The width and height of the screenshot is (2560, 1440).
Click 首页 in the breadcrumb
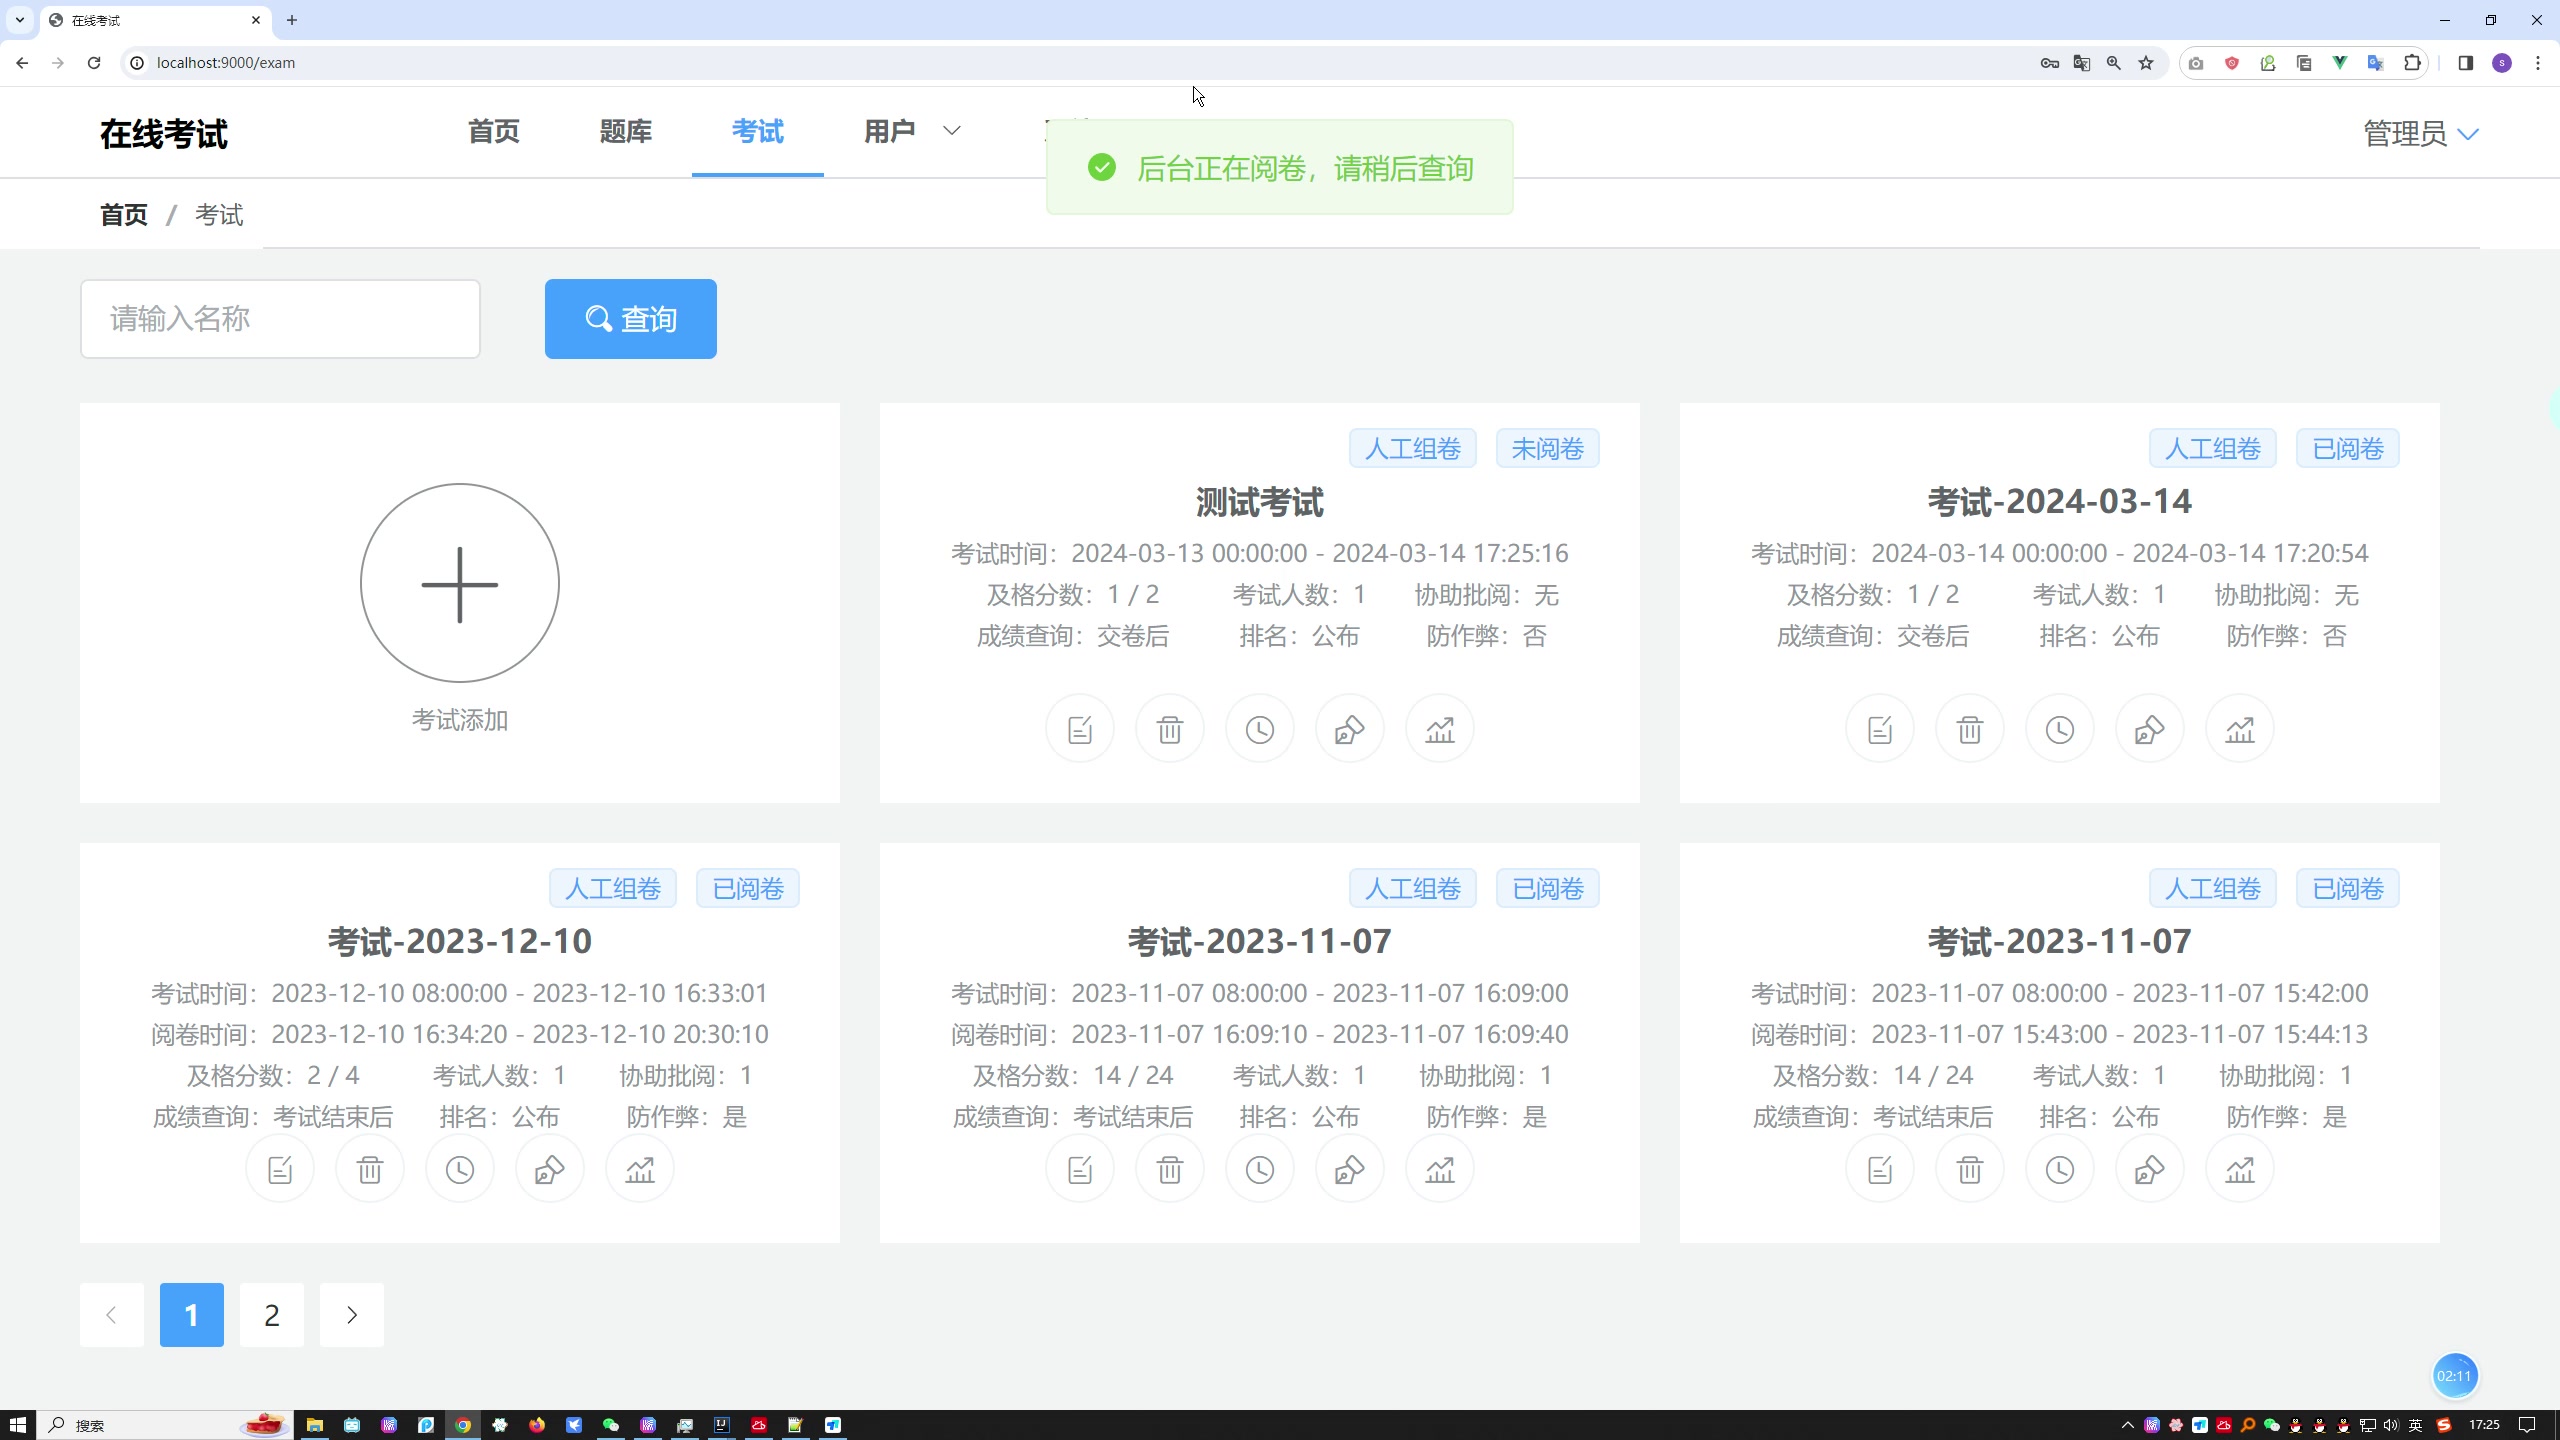tap(124, 215)
